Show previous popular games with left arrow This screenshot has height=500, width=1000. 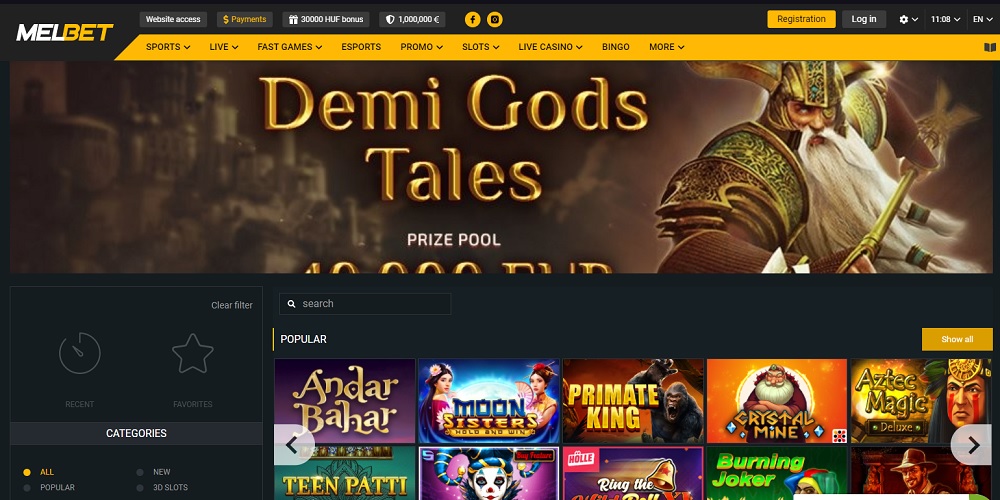click(x=294, y=445)
